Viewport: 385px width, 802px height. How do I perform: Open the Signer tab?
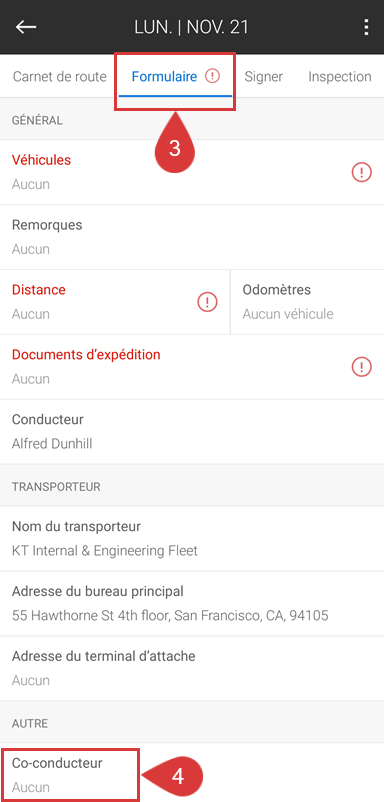[263, 77]
